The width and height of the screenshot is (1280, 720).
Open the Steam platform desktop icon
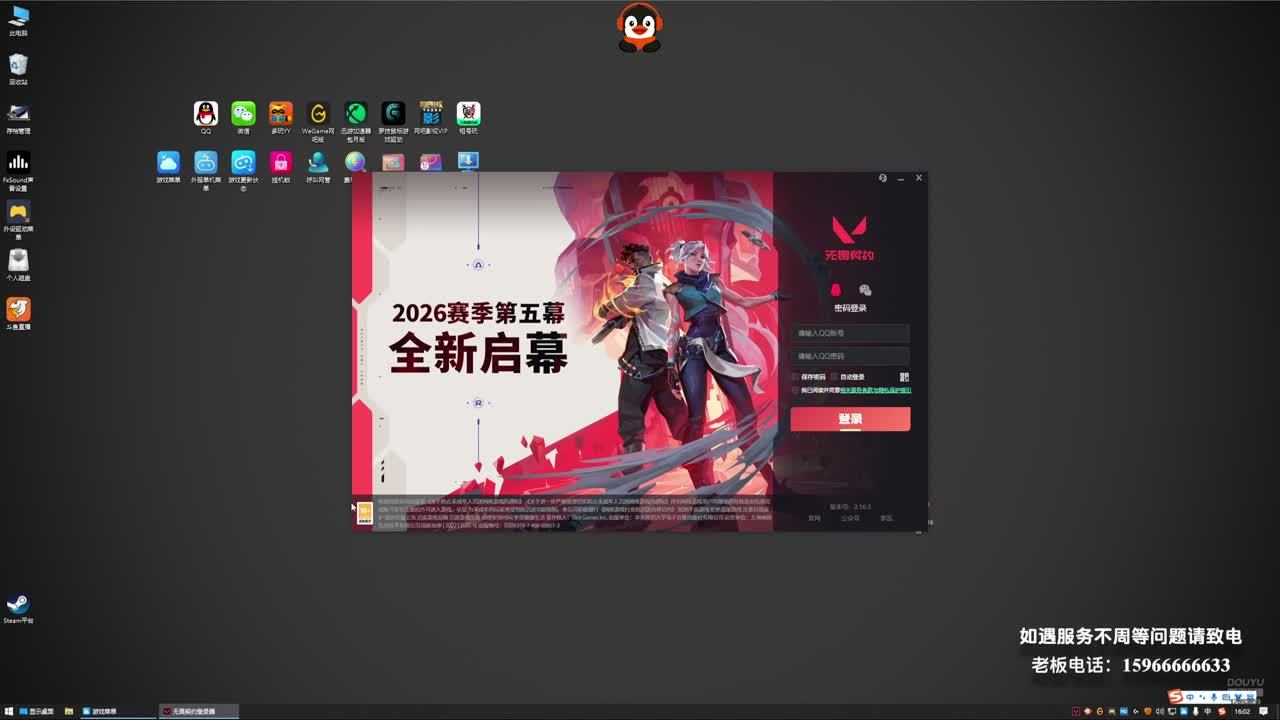[x=18, y=609]
